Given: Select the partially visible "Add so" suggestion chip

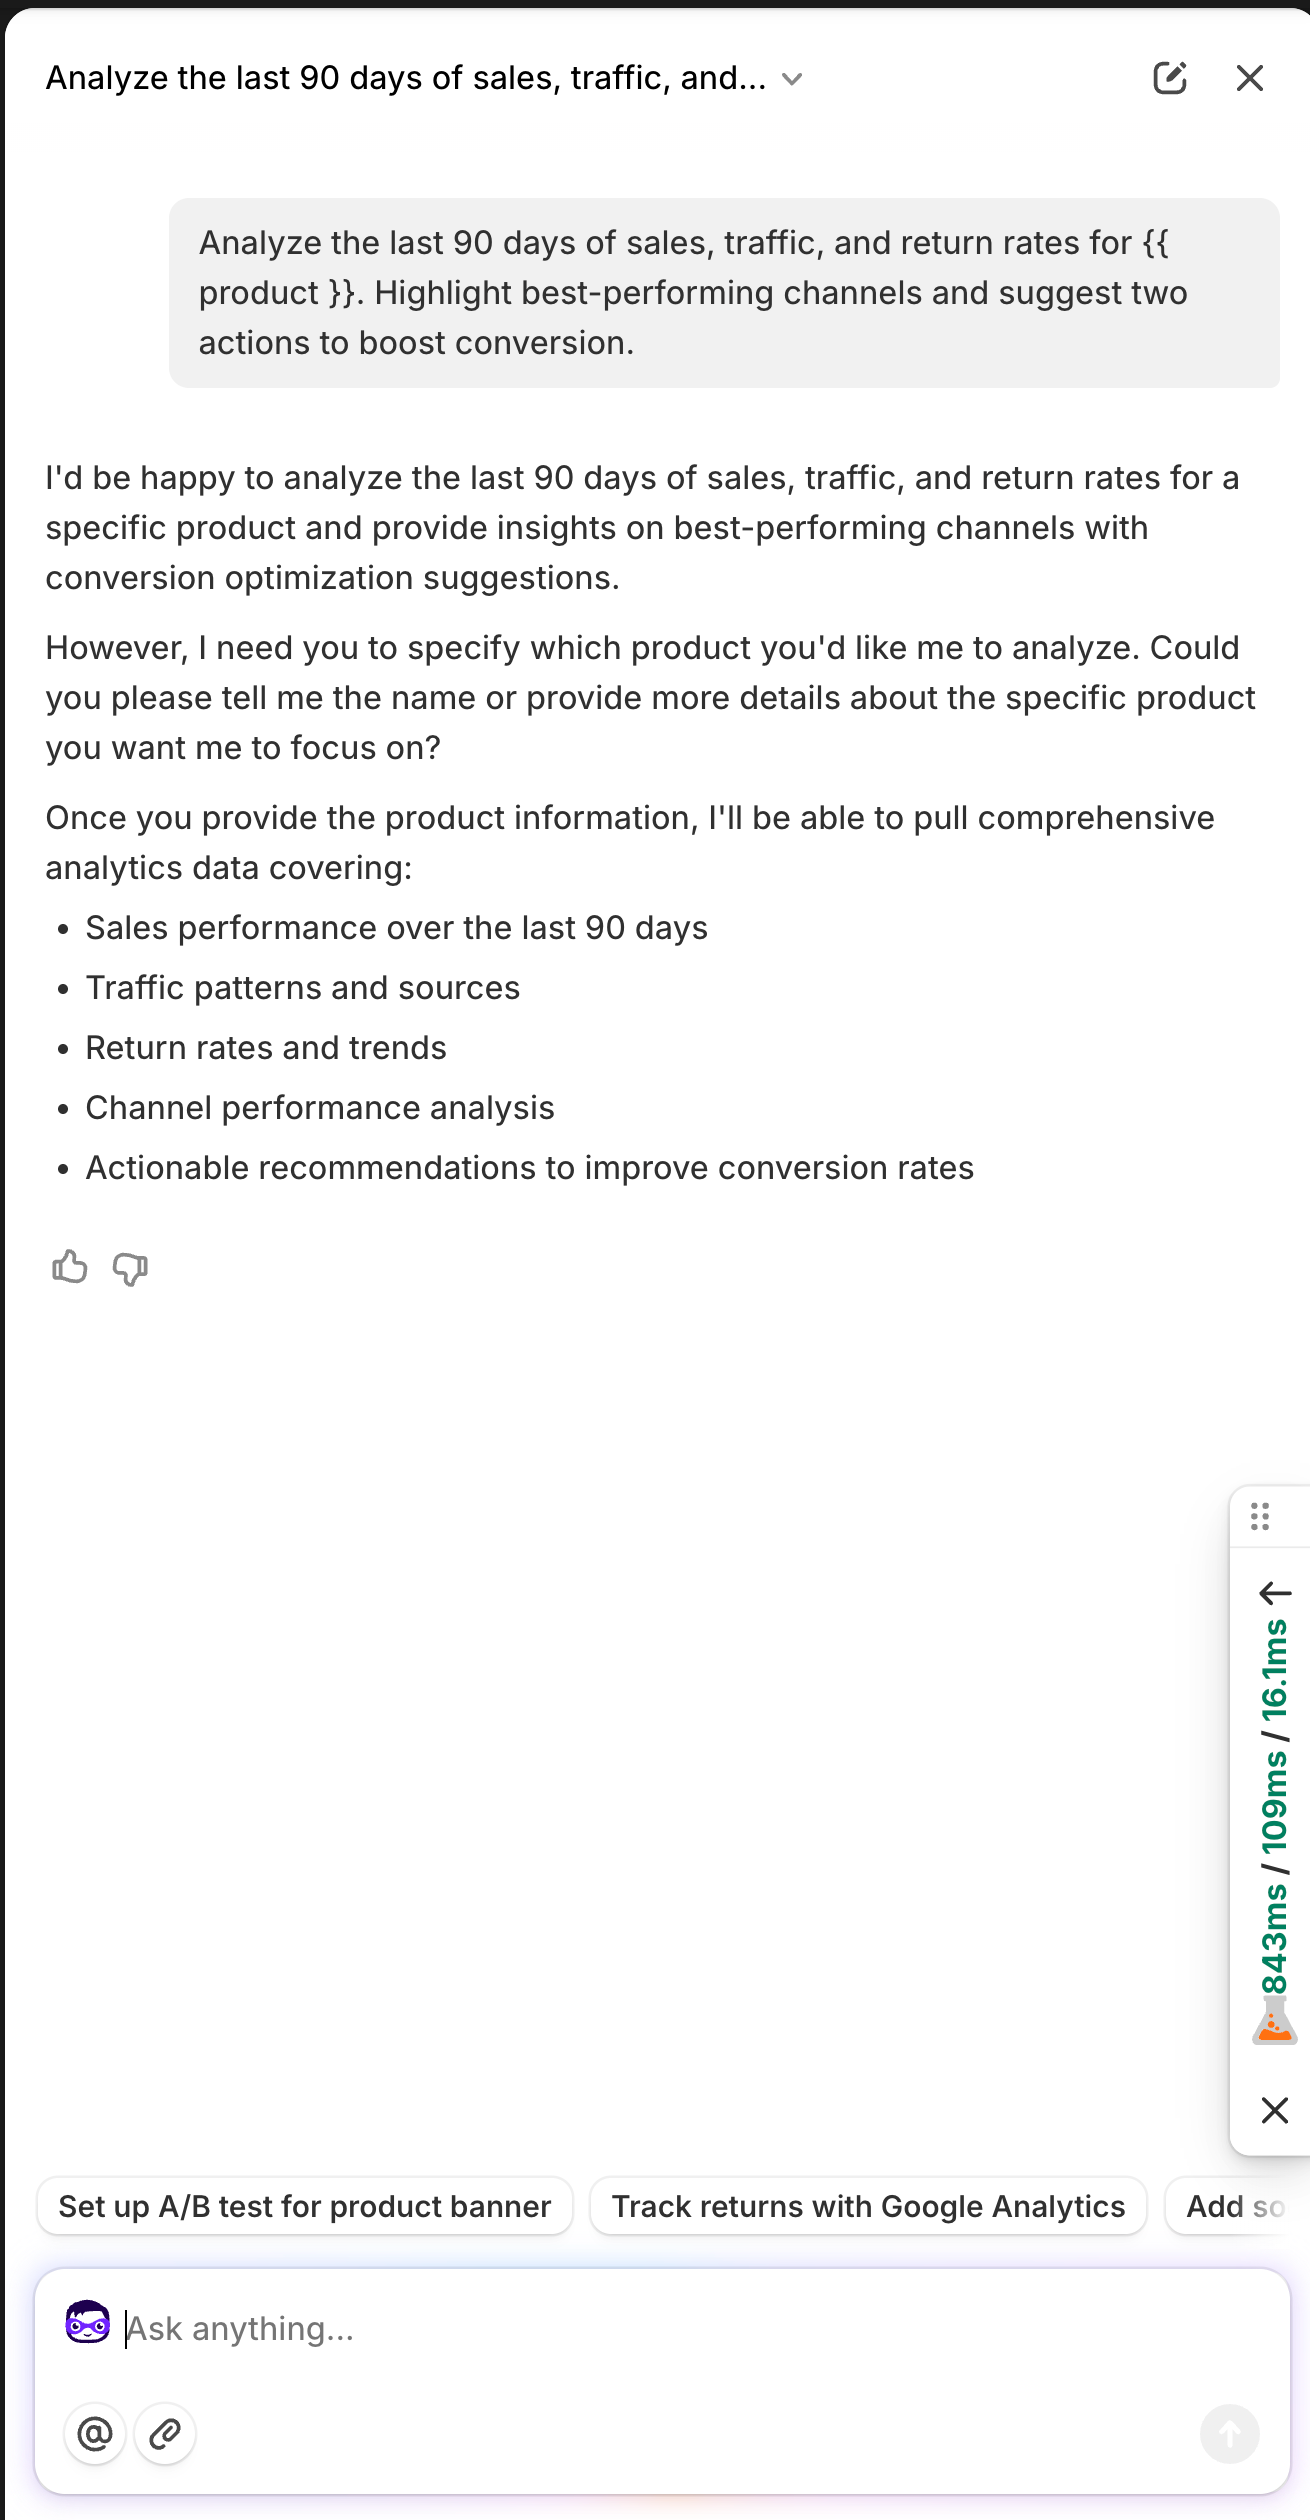Looking at the screenshot, I should [x=1236, y=2207].
